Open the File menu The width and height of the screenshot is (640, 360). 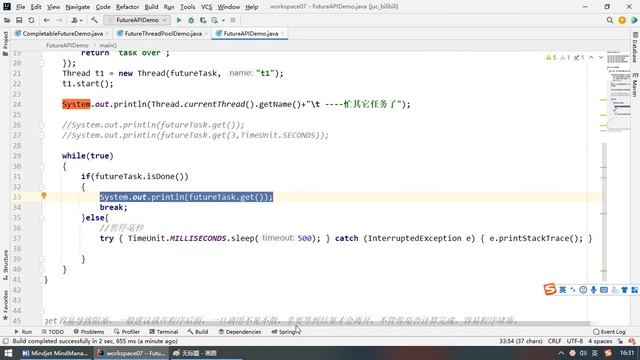pos(20,7)
